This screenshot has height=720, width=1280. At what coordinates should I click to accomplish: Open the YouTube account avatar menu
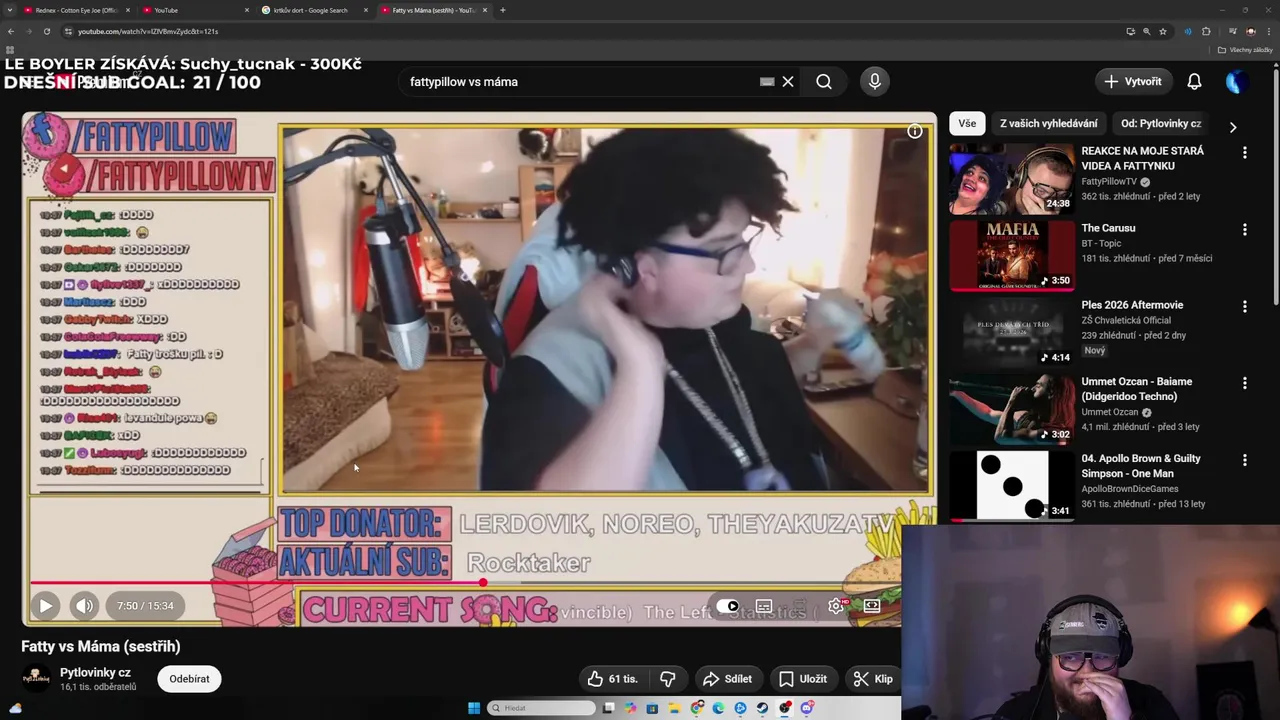1236,82
